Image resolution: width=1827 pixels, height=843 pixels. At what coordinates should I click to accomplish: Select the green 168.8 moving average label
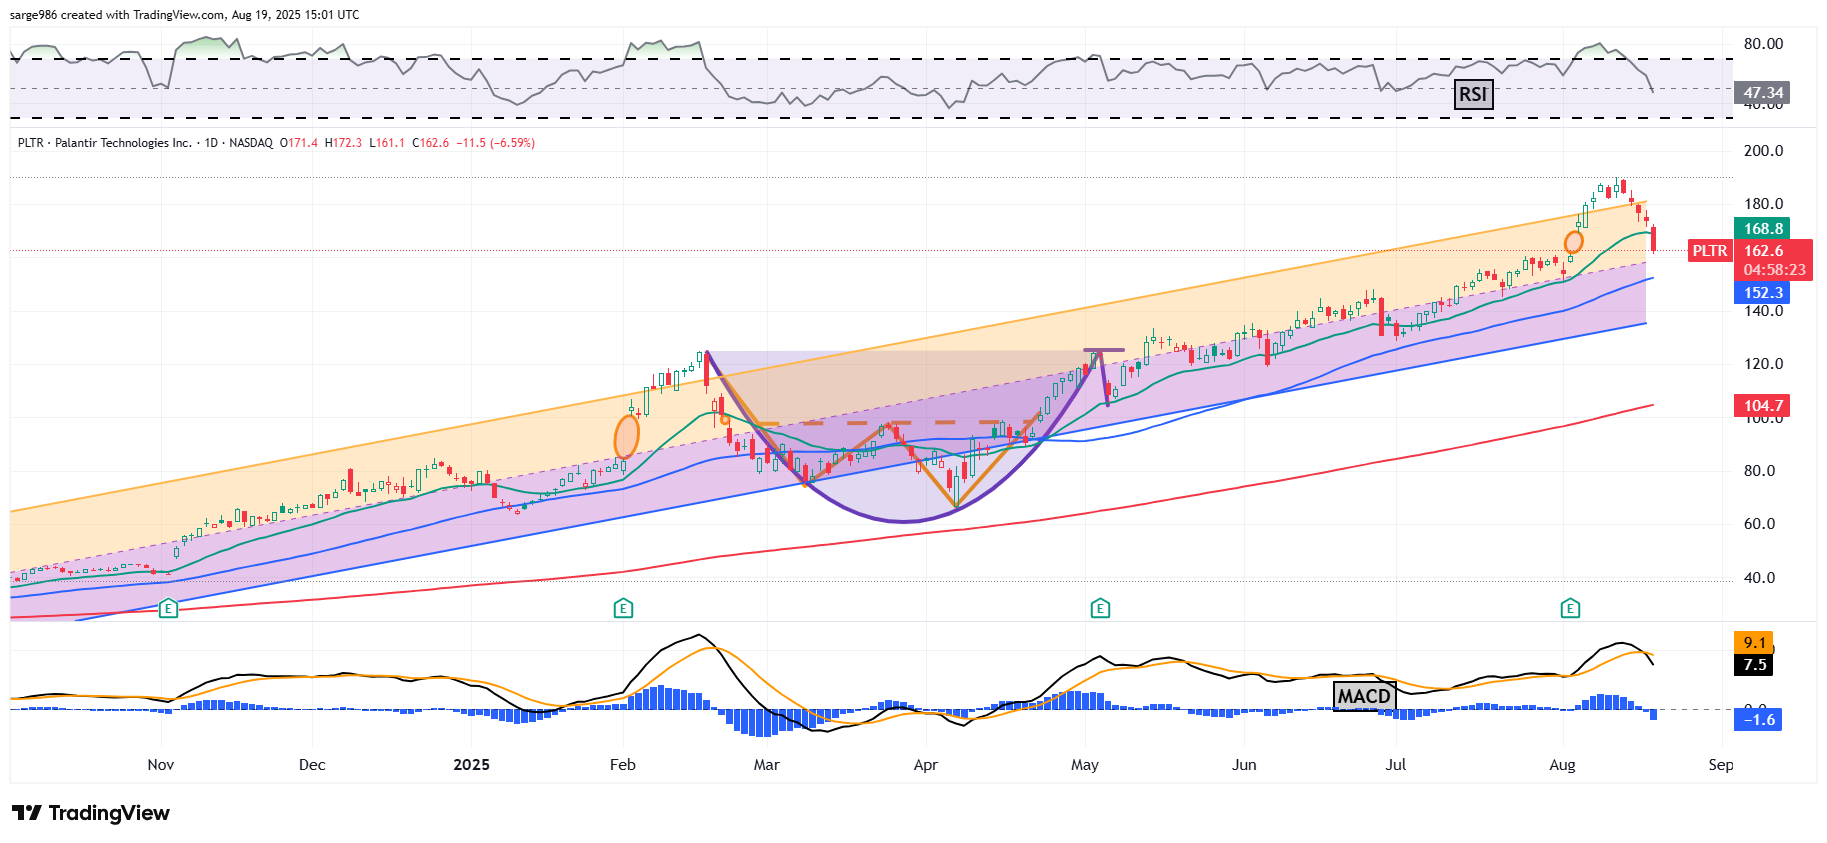[x=1763, y=229]
